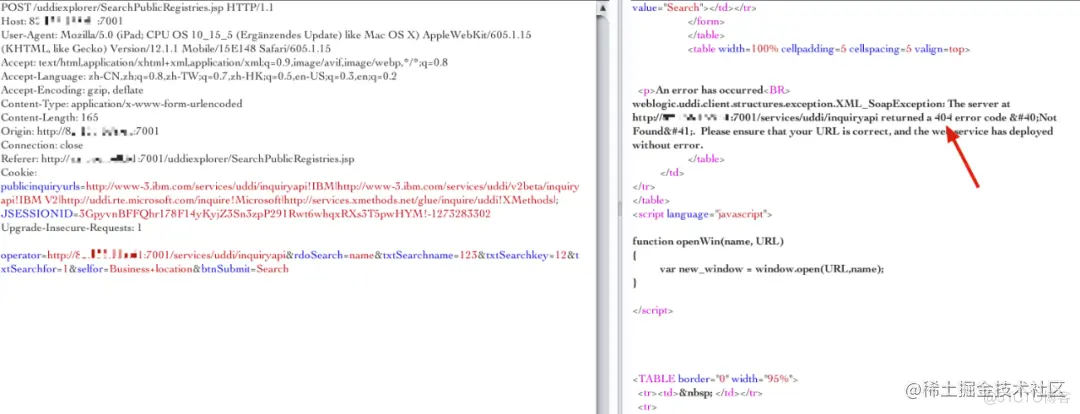Screen dimensions: 1080x414
Task: Click the closing </tr> tag below </td>
Action: [643, 187]
